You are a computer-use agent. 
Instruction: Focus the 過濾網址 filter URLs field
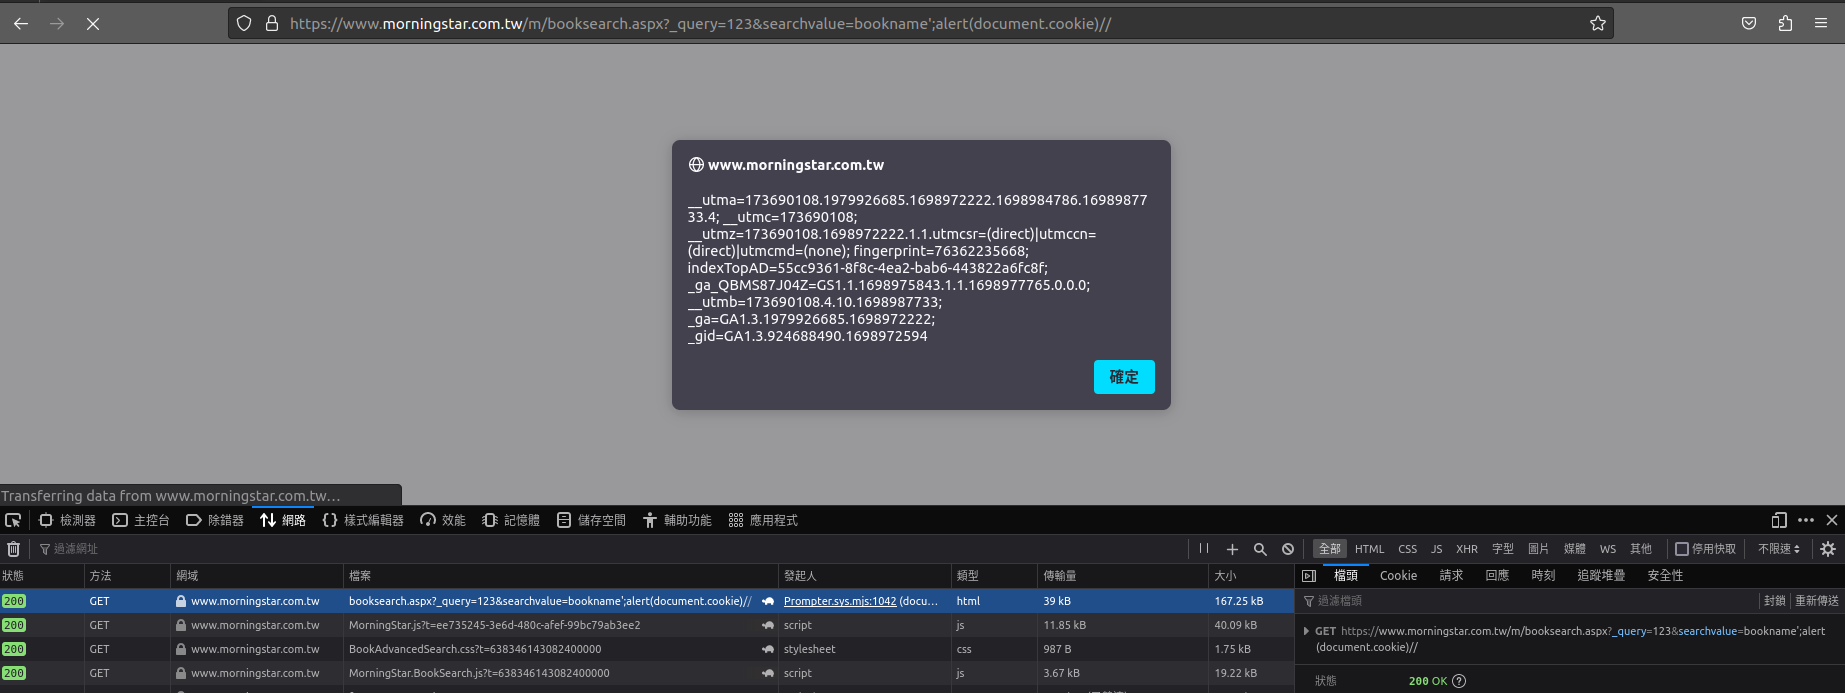click(x=610, y=549)
